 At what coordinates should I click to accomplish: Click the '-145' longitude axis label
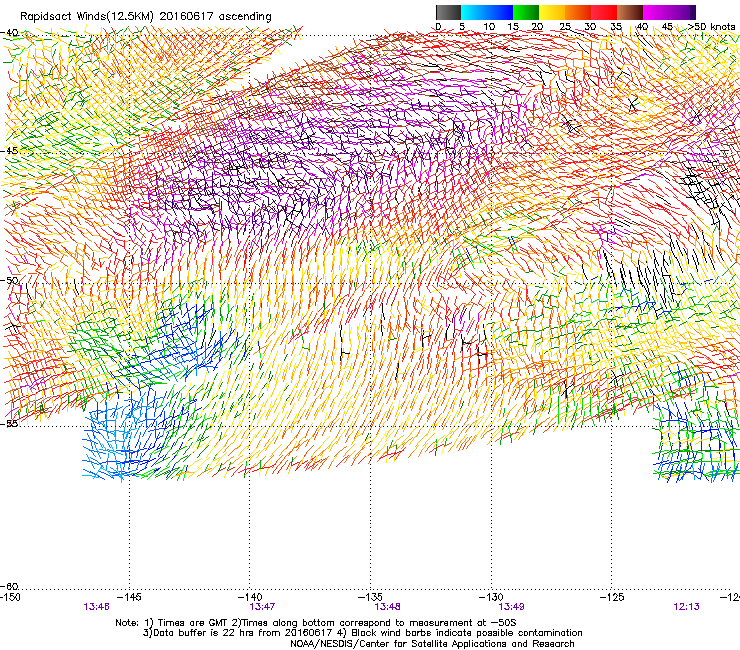tap(129, 597)
